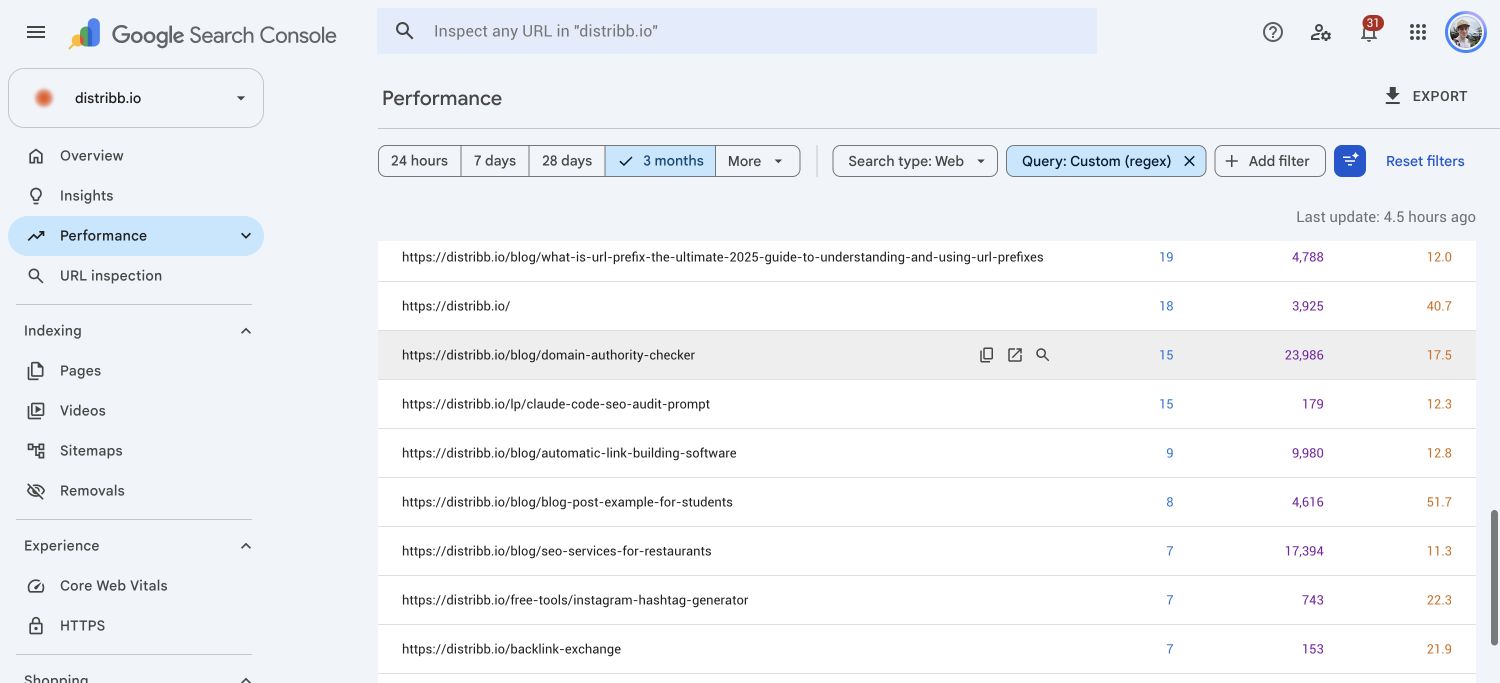Select the 7 days date range
1500x683 pixels.
[x=495, y=161]
